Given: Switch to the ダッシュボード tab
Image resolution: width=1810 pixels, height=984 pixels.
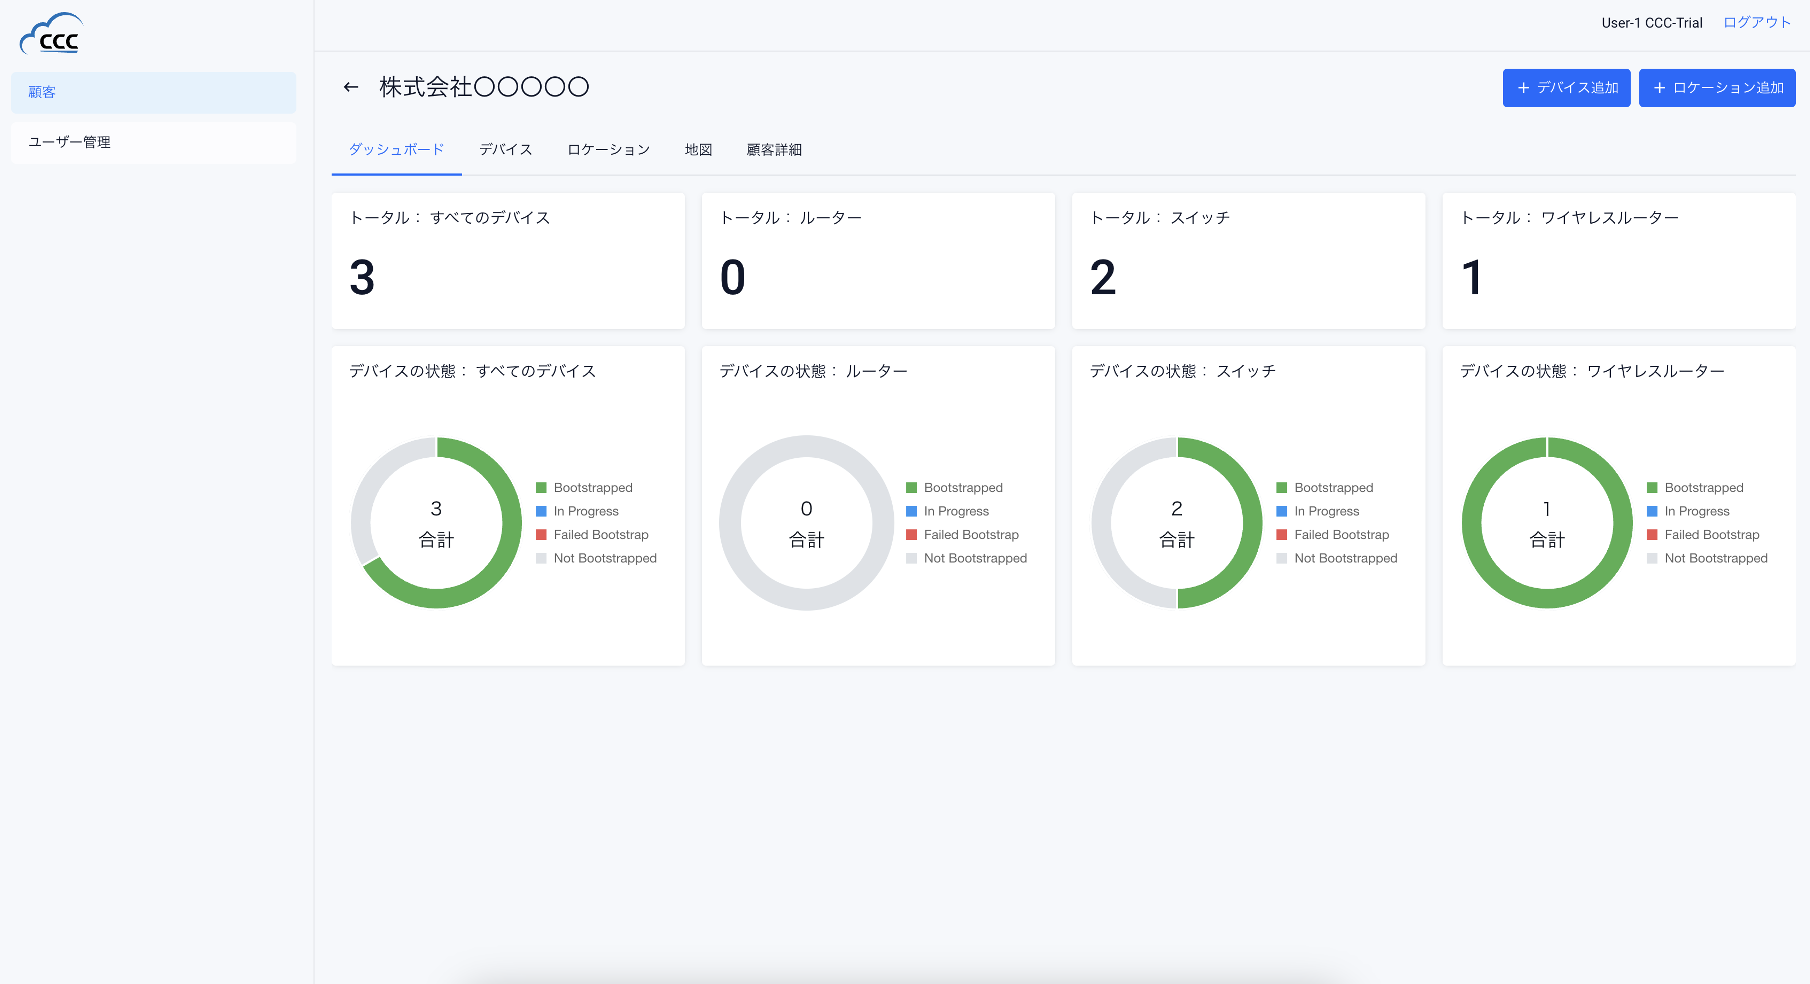Looking at the screenshot, I should pyautogui.click(x=396, y=150).
